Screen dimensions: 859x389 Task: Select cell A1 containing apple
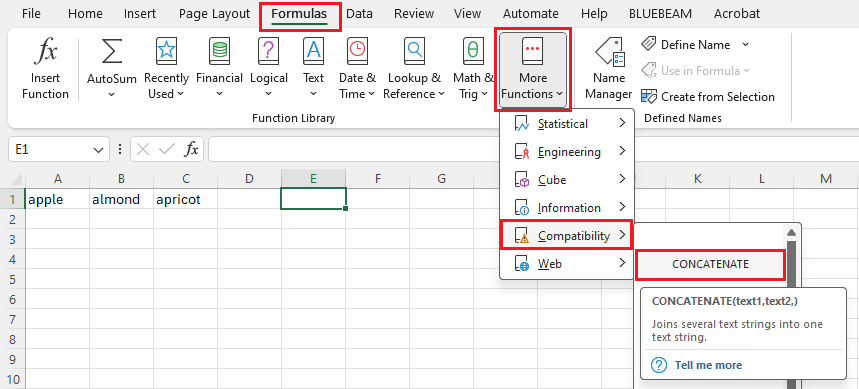pyautogui.click(x=58, y=199)
